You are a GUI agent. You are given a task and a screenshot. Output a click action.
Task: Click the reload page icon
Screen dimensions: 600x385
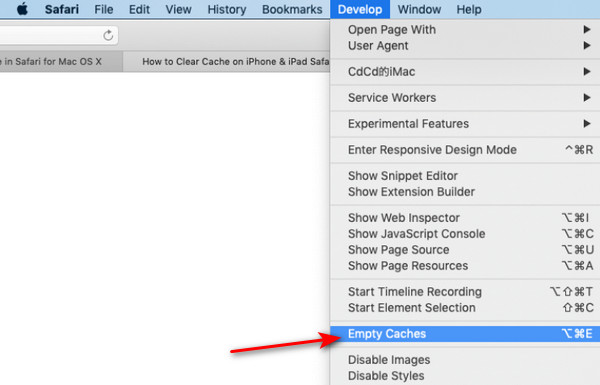[108, 35]
